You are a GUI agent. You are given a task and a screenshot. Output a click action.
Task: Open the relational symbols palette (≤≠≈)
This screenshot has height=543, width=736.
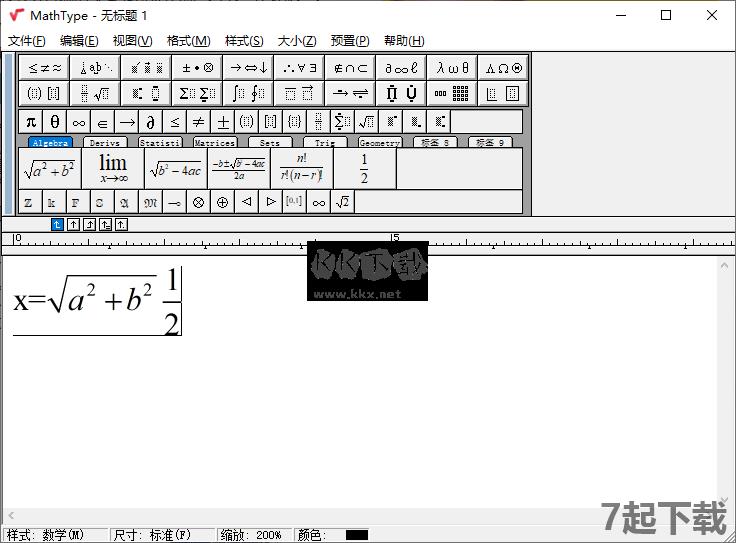click(44, 68)
